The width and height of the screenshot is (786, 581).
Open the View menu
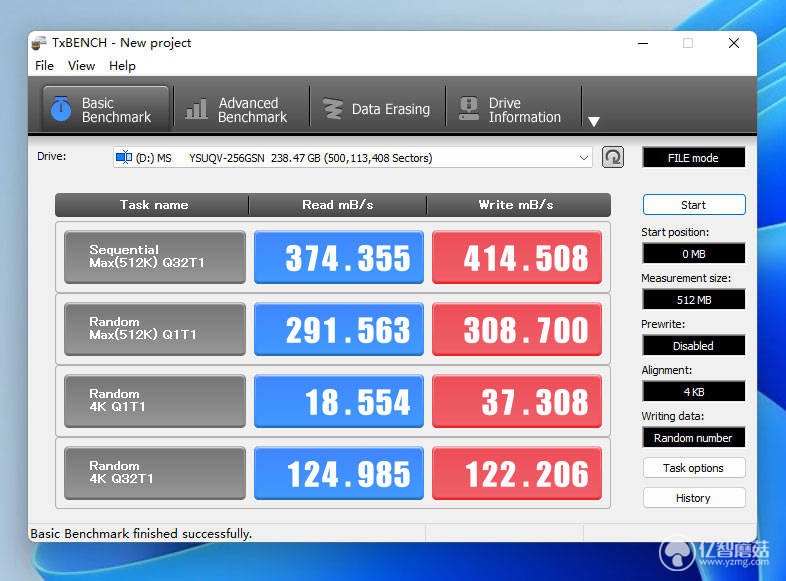tap(81, 66)
